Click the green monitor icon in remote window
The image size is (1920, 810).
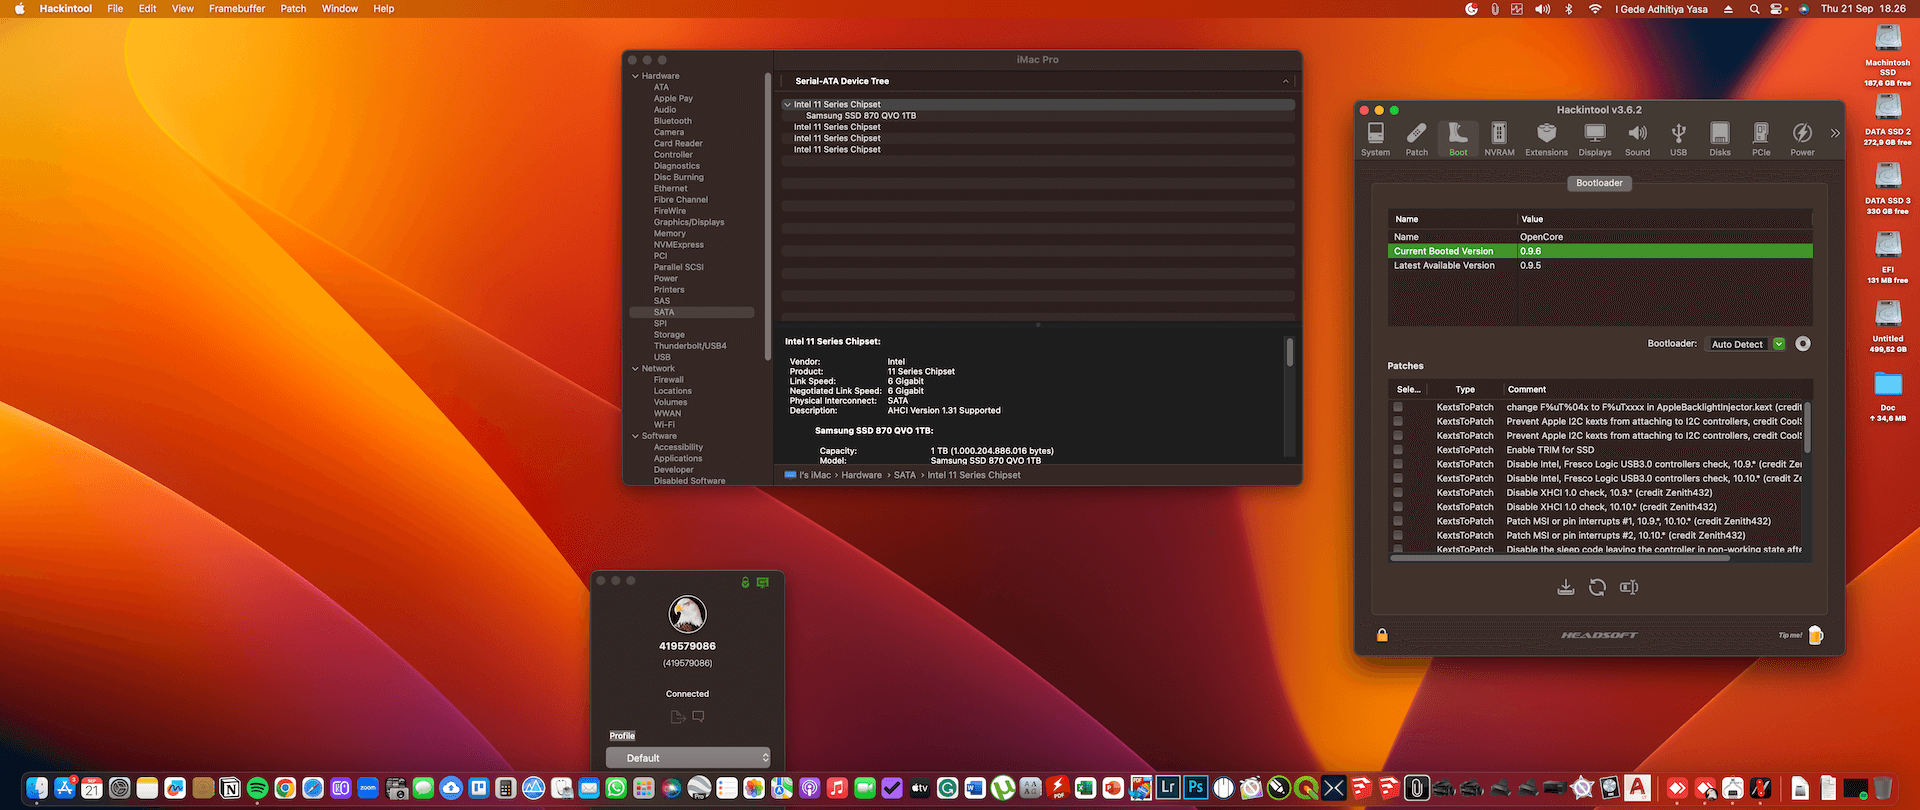pyautogui.click(x=763, y=582)
